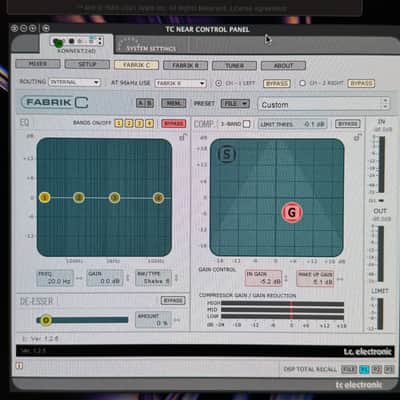The image size is (400, 400).
Task: Click the IN level meter
Action: [x=381, y=164]
